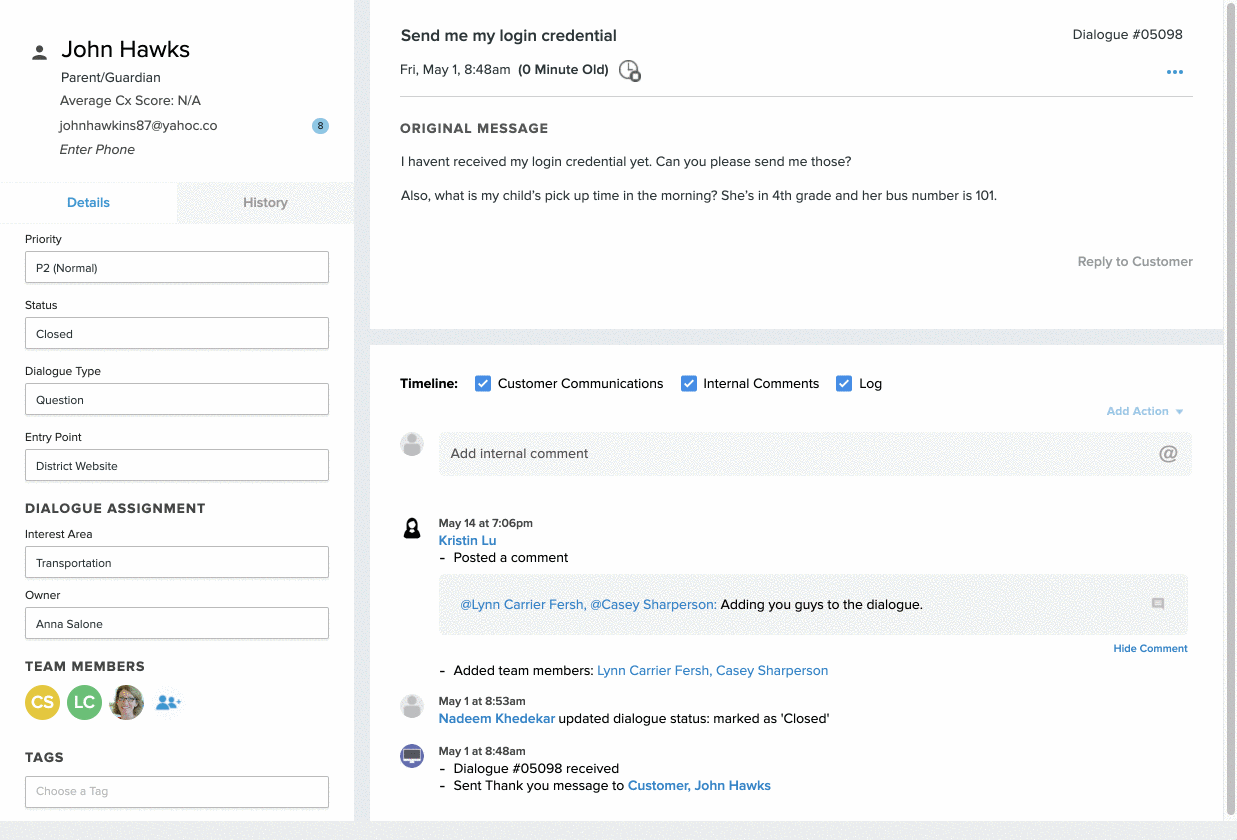Click the Hide Comment link
1237x840 pixels.
[1150, 649]
